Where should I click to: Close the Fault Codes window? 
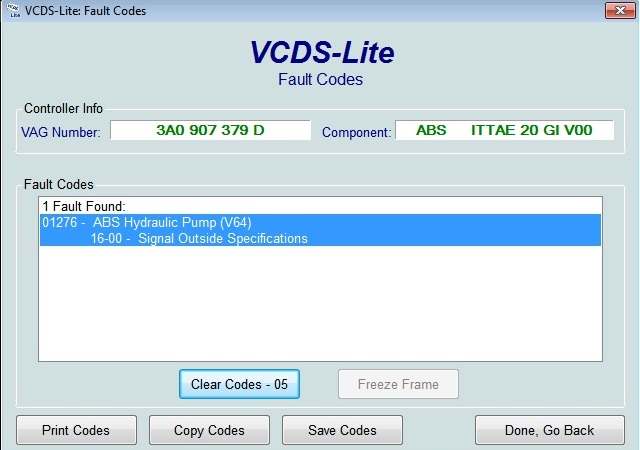[618, 11]
